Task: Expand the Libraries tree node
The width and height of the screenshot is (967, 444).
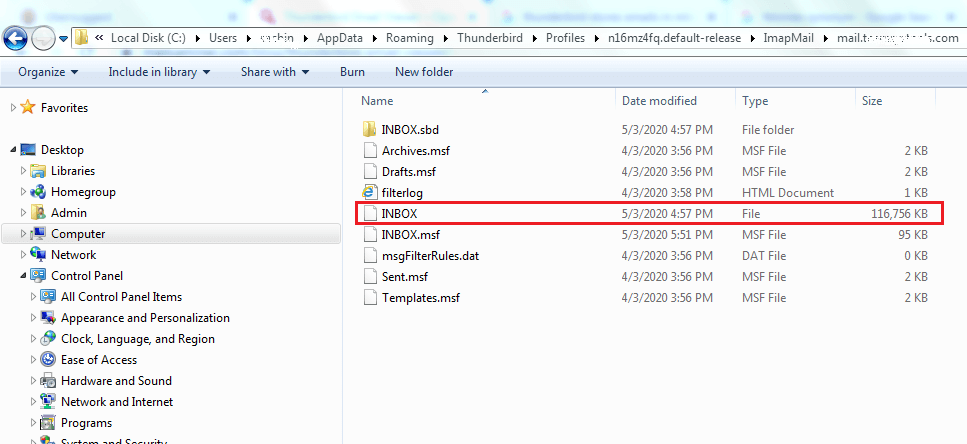Action: click(x=23, y=171)
